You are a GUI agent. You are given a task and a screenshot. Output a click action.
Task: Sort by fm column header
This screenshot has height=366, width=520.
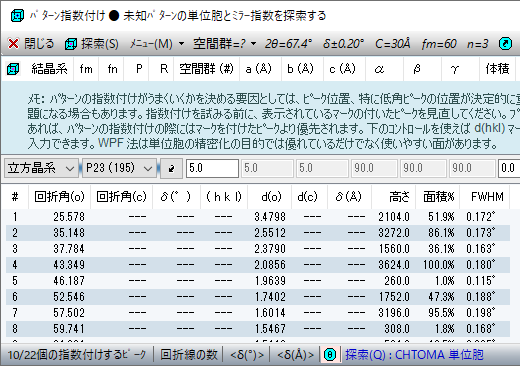86,69
